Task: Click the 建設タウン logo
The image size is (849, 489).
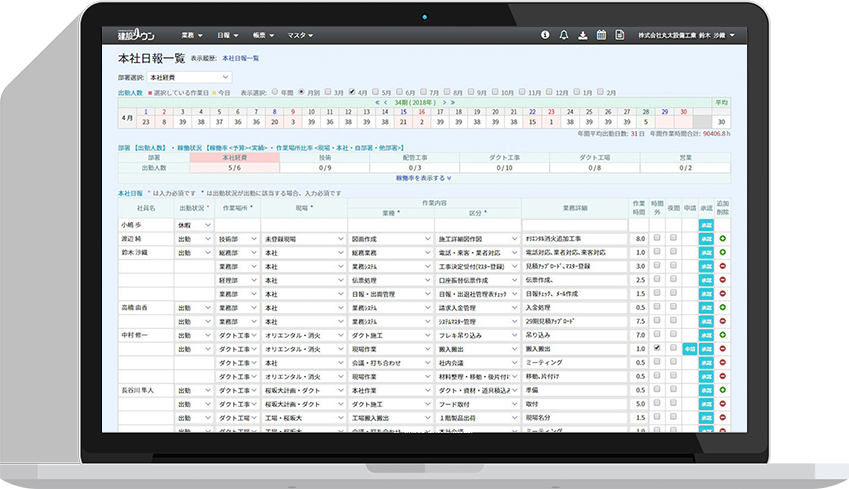Action: tap(136, 35)
